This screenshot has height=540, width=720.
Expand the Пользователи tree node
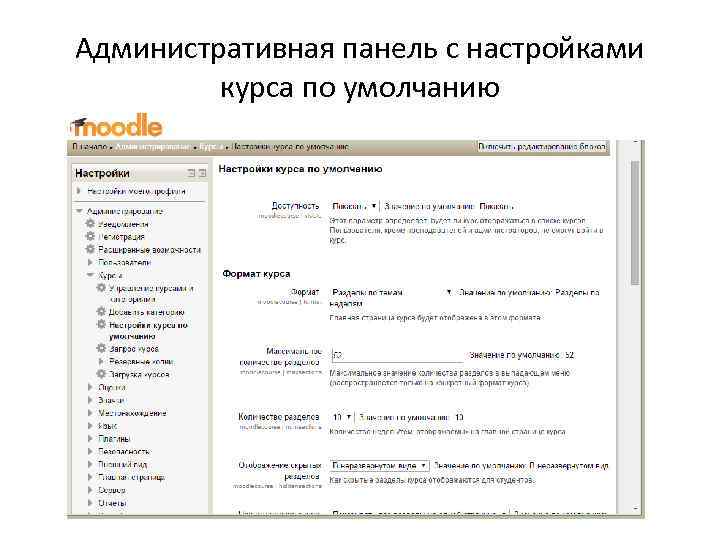point(90,263)
